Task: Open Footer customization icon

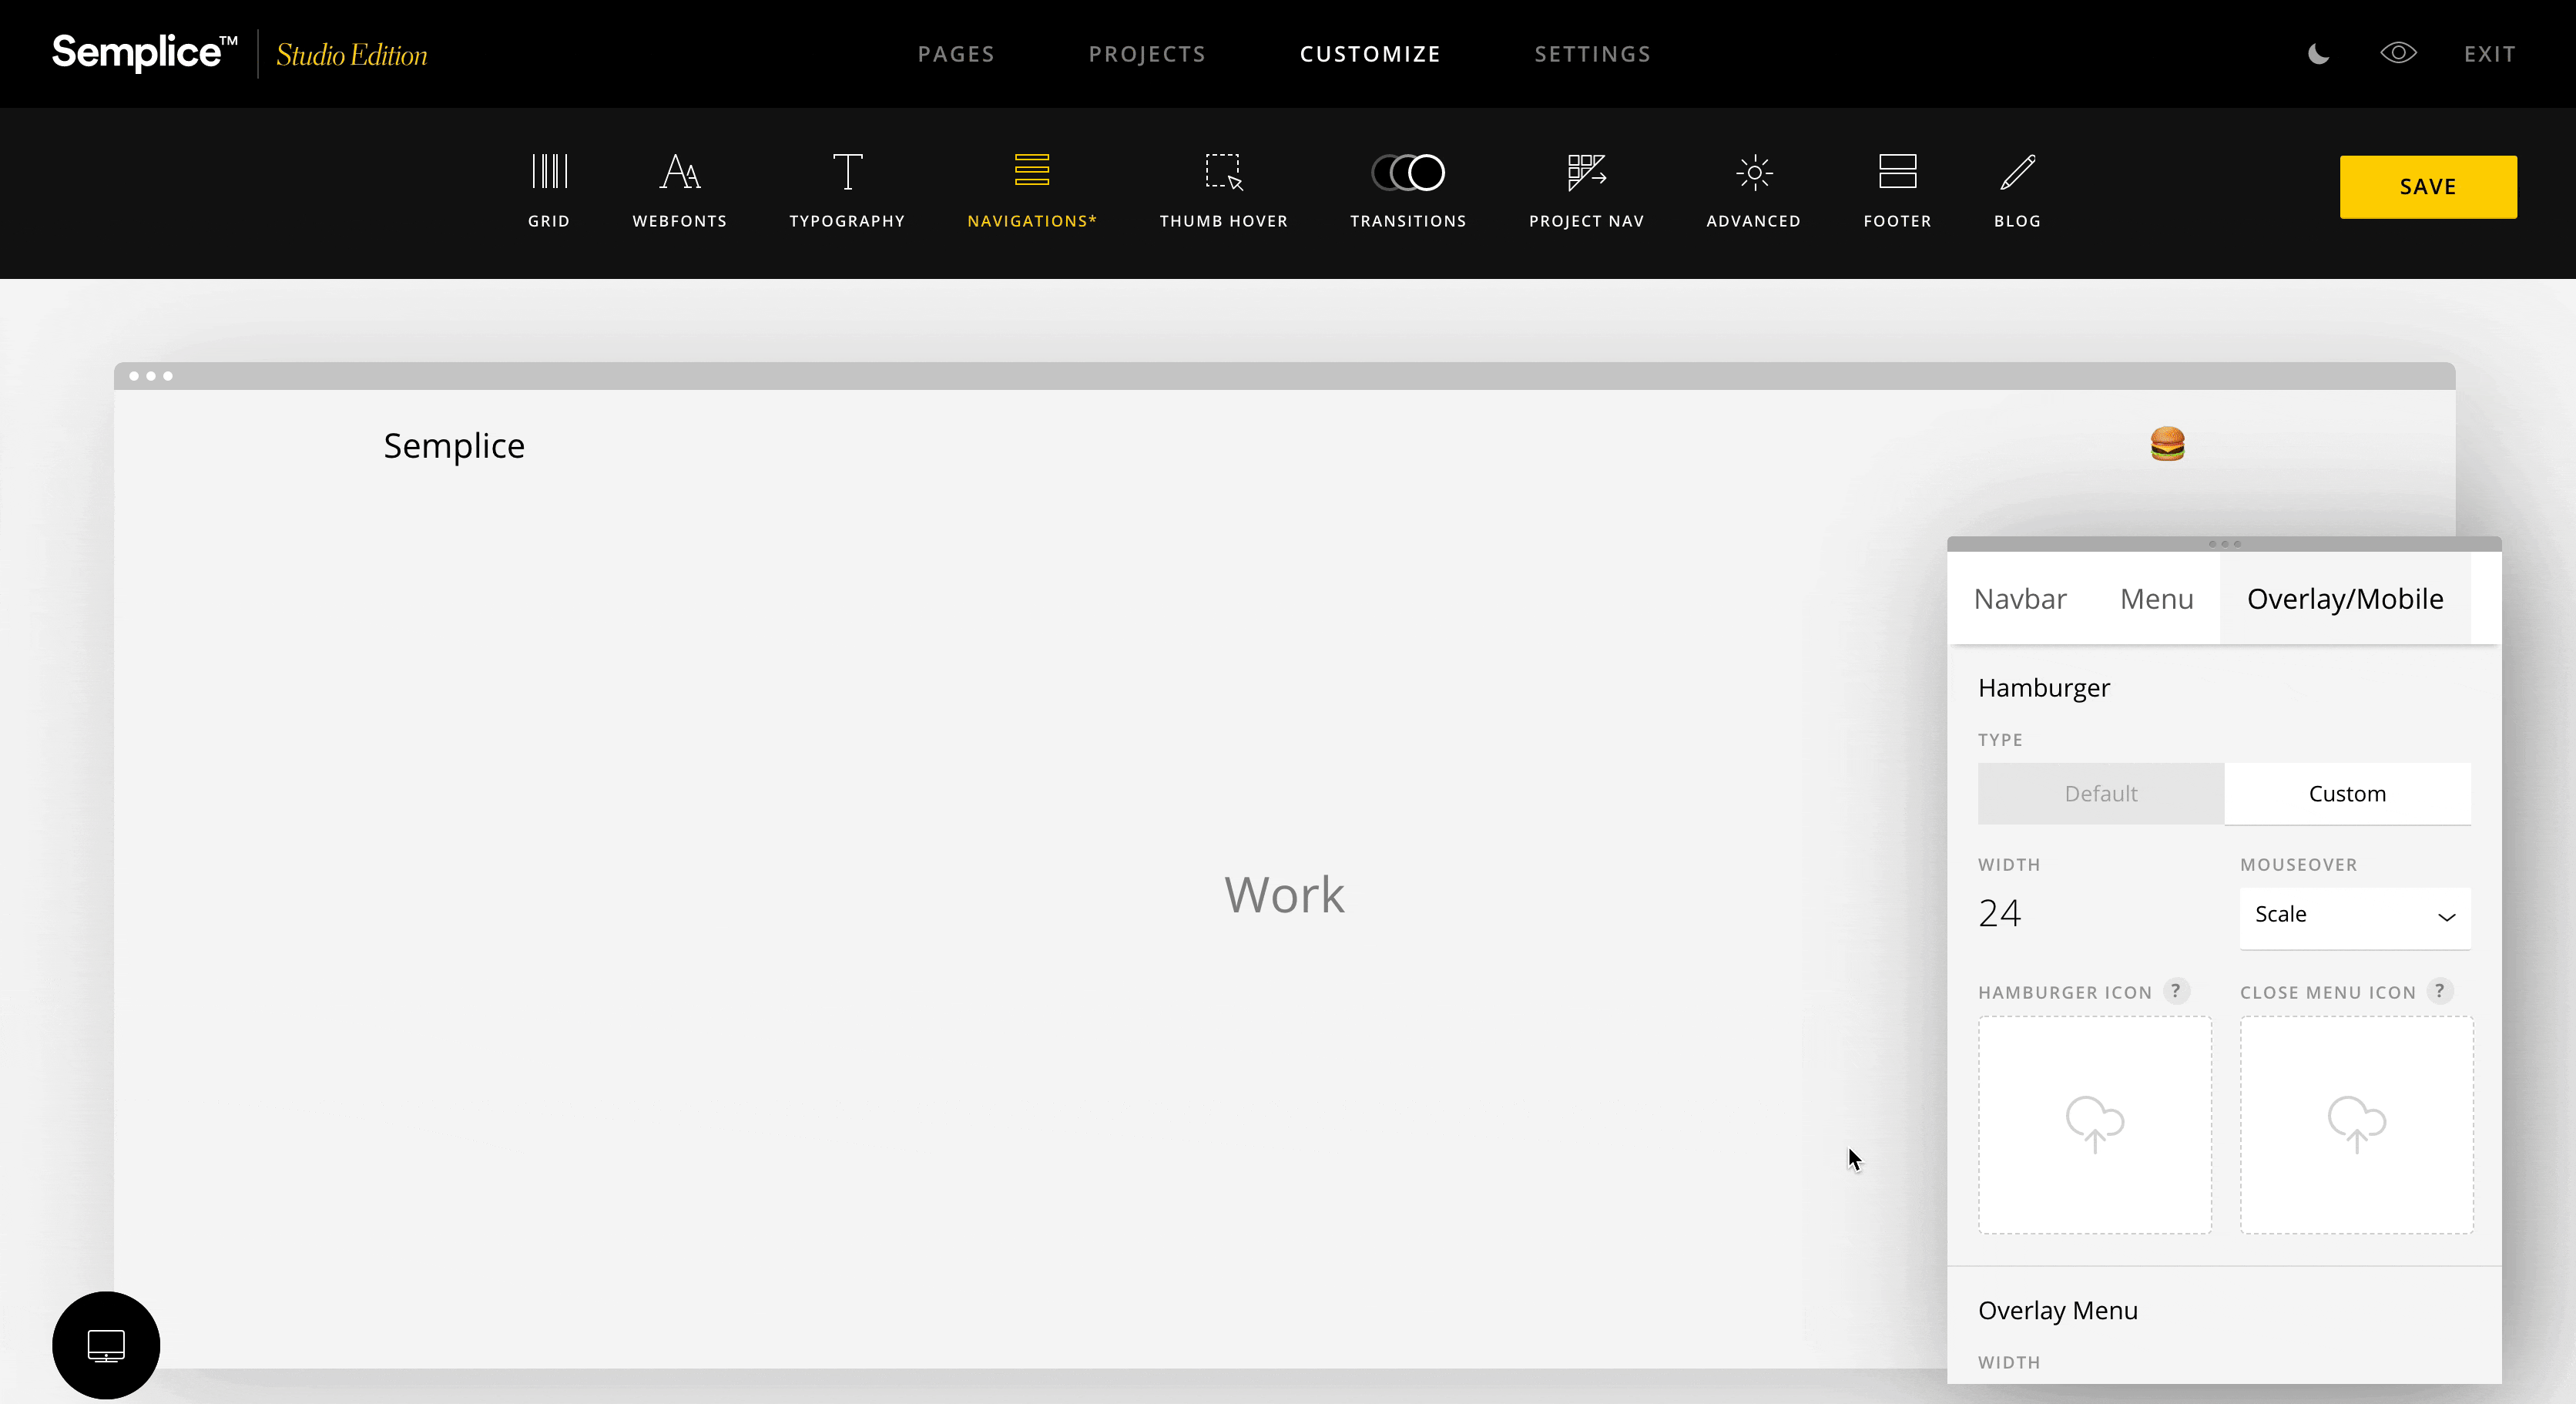Action: [1897, 173]
